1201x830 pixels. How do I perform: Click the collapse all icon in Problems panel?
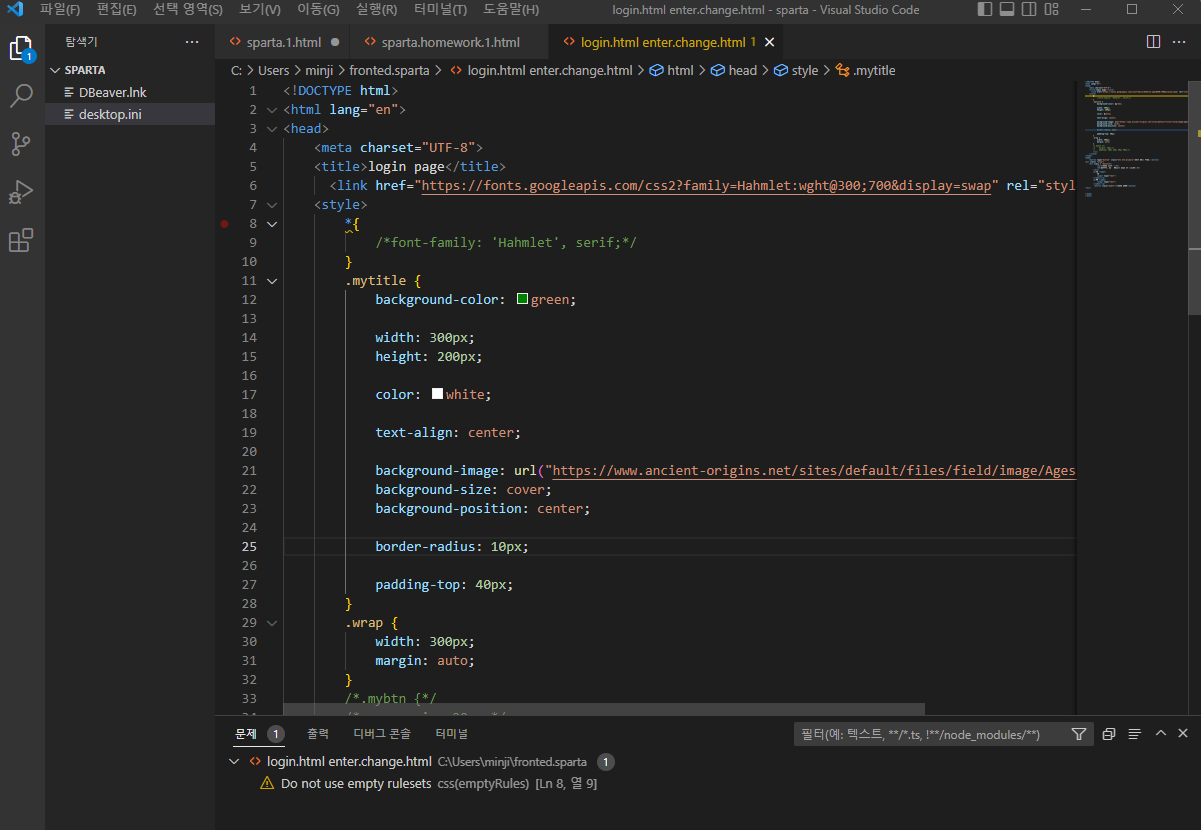point(1109,734)
